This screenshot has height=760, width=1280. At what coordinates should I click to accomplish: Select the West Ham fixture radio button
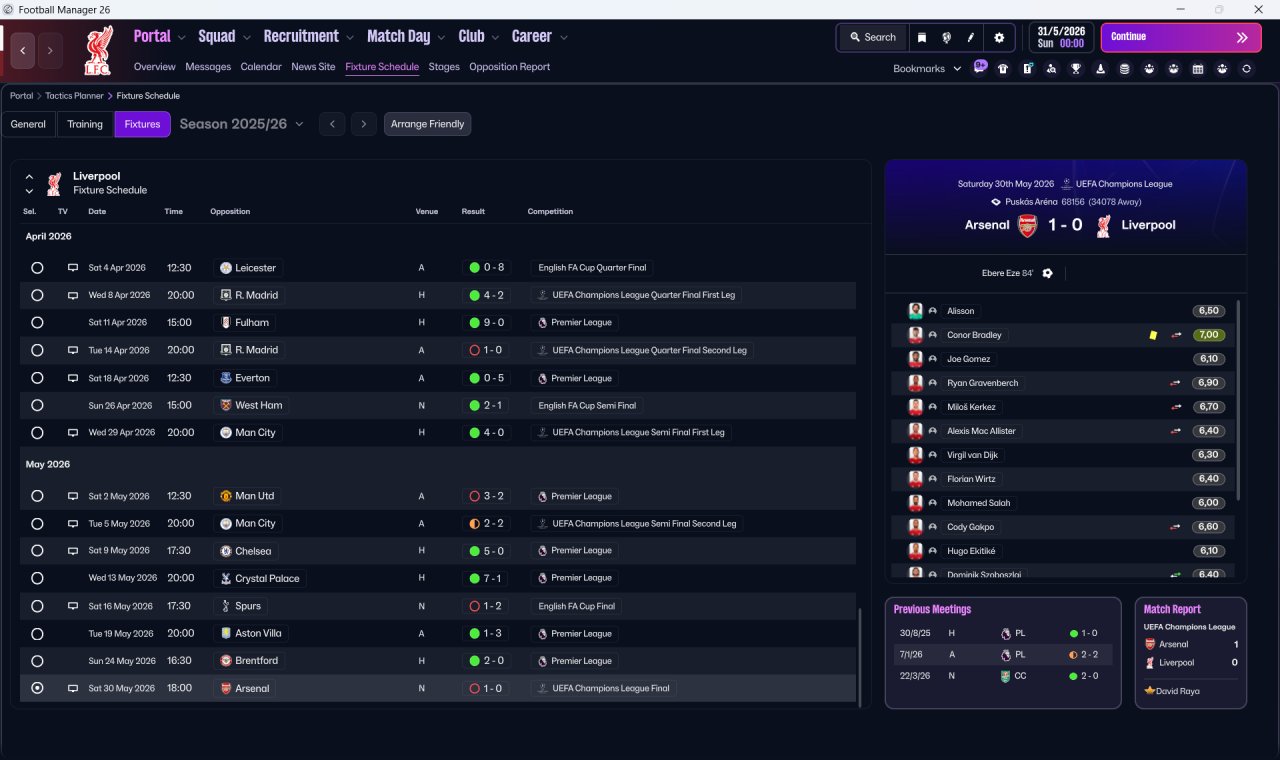37,405
